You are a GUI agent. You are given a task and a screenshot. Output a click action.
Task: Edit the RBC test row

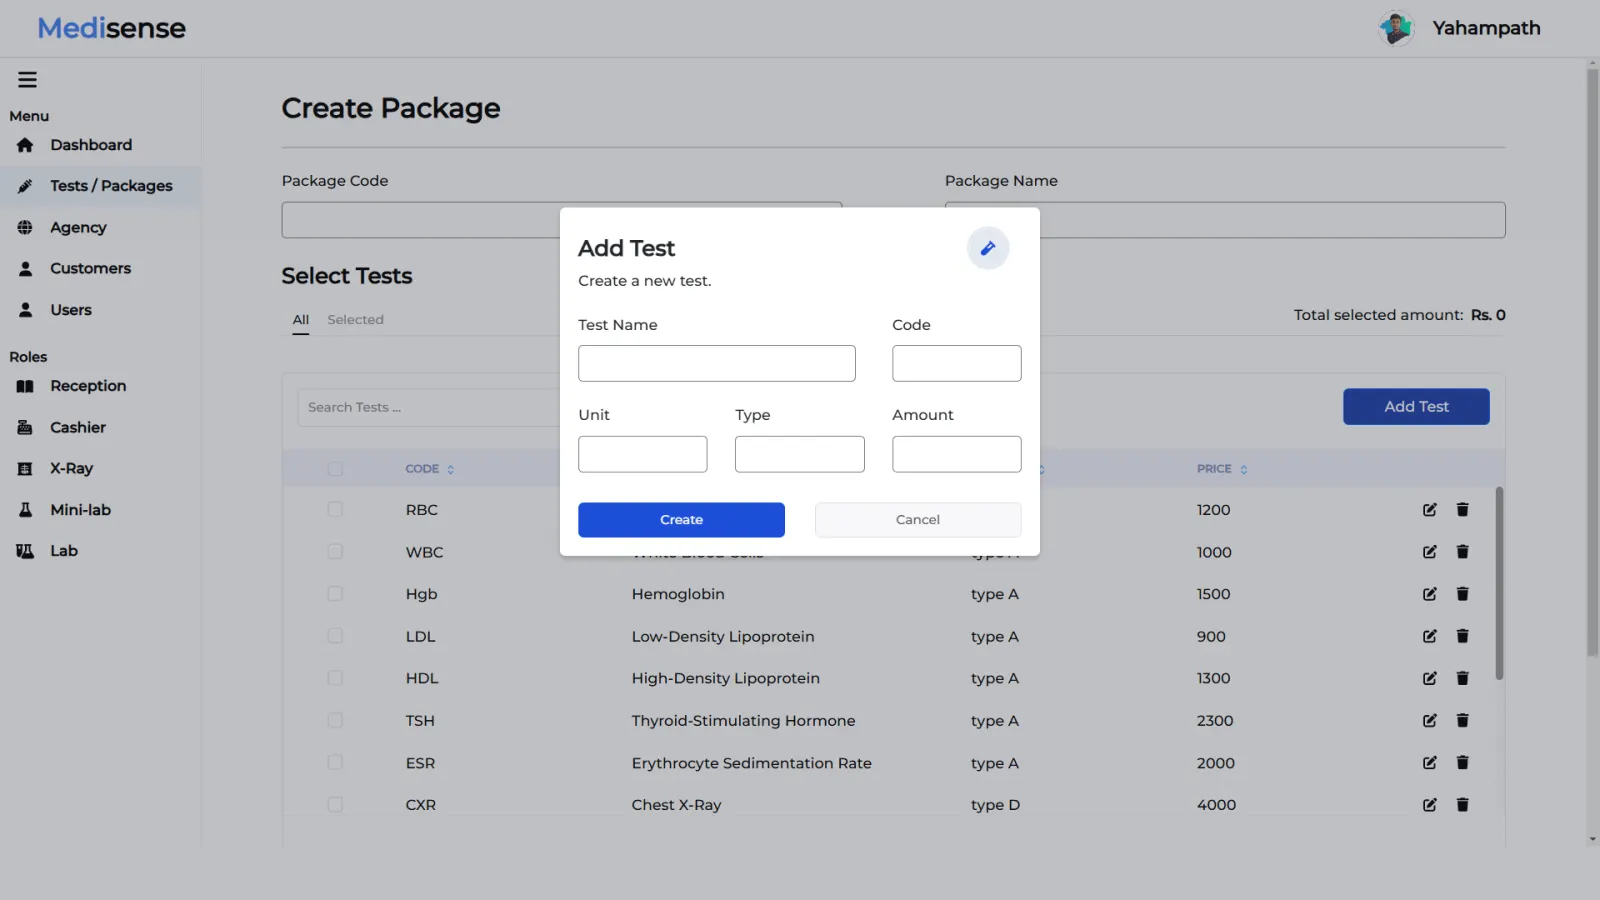pyautogui.click(x=1430, y=510)
